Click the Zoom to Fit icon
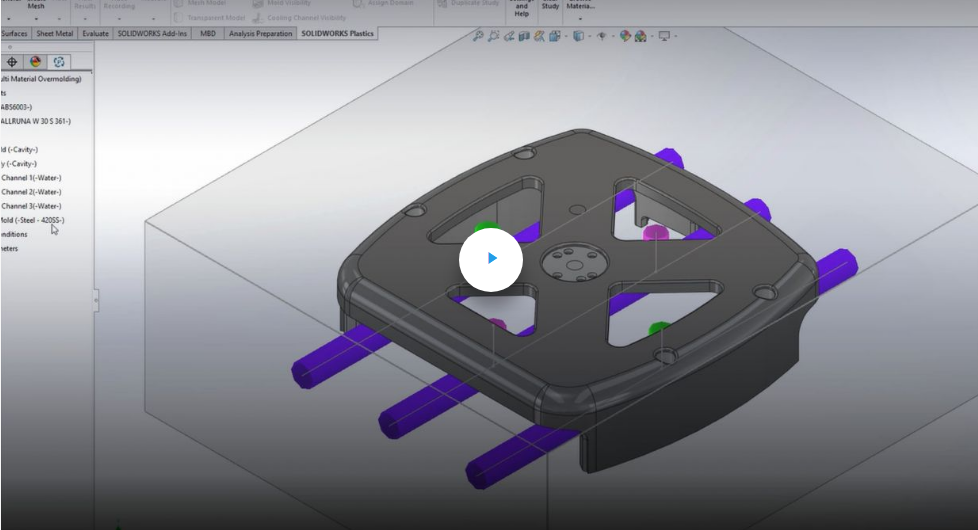This screenshot has width=978, height=530. tap(479, 36)
